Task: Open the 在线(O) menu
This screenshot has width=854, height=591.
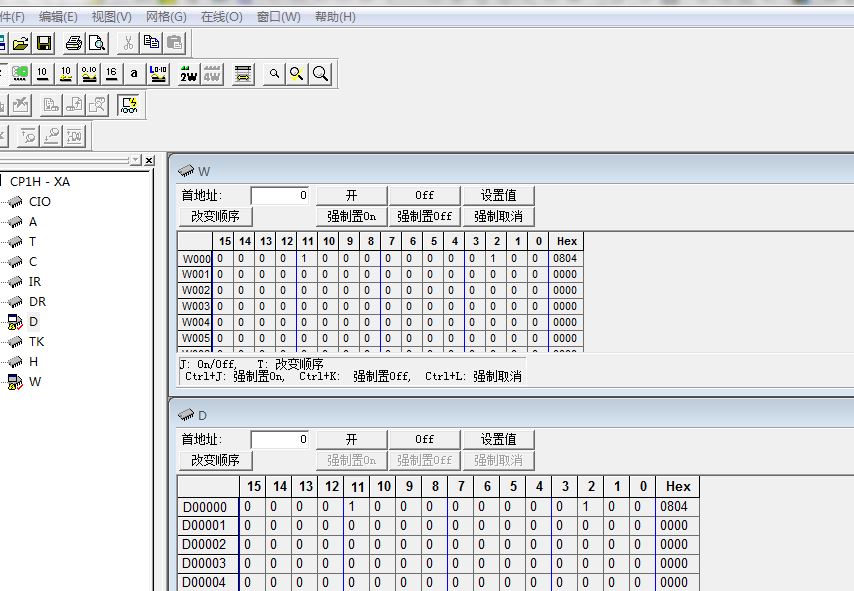Action: pos(221,17)
